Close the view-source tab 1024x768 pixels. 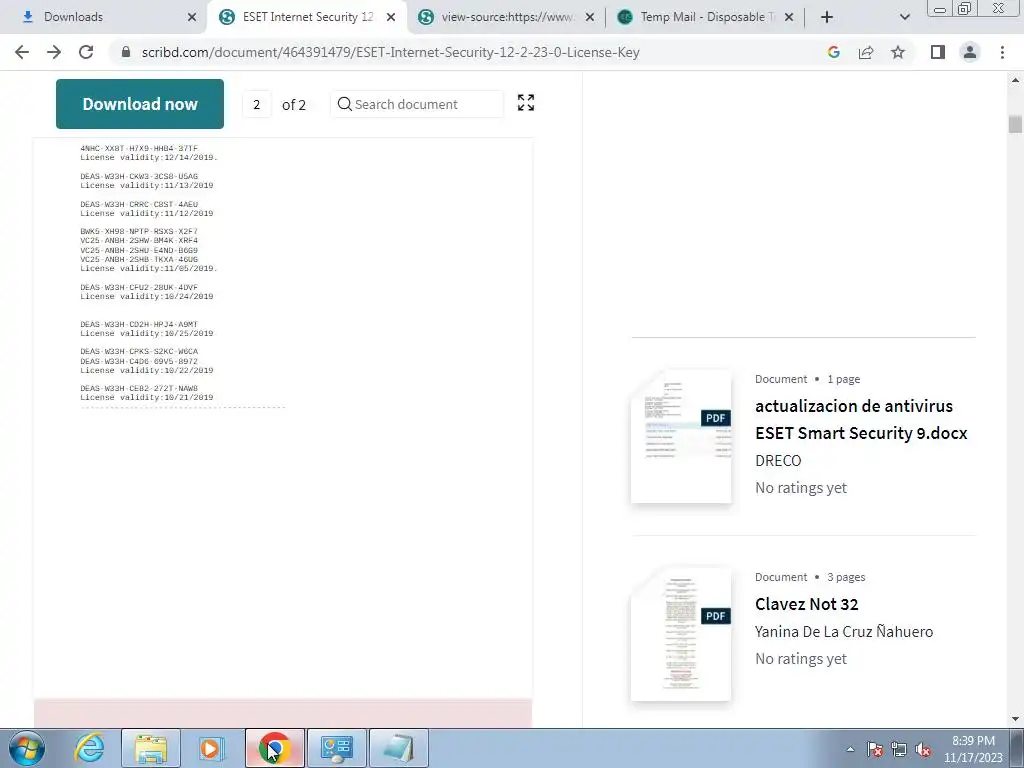(x=590, y=17)
